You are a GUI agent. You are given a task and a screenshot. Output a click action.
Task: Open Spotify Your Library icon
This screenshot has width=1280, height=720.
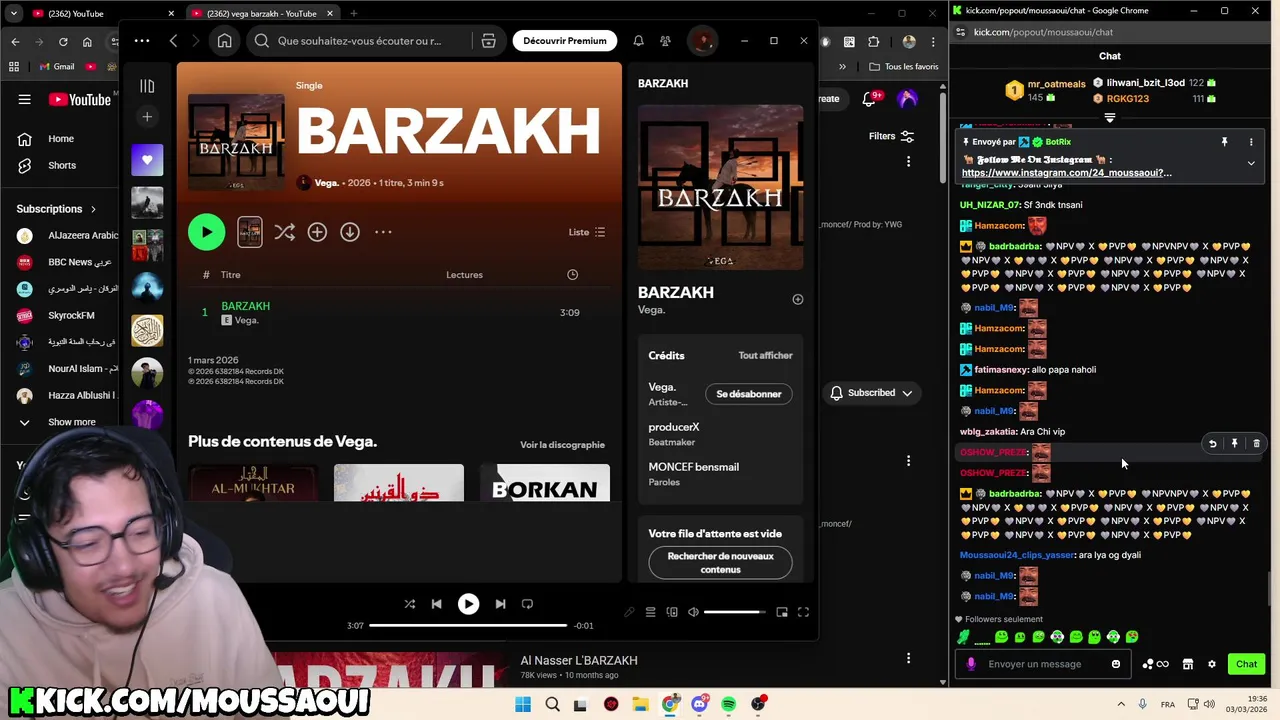147,86
